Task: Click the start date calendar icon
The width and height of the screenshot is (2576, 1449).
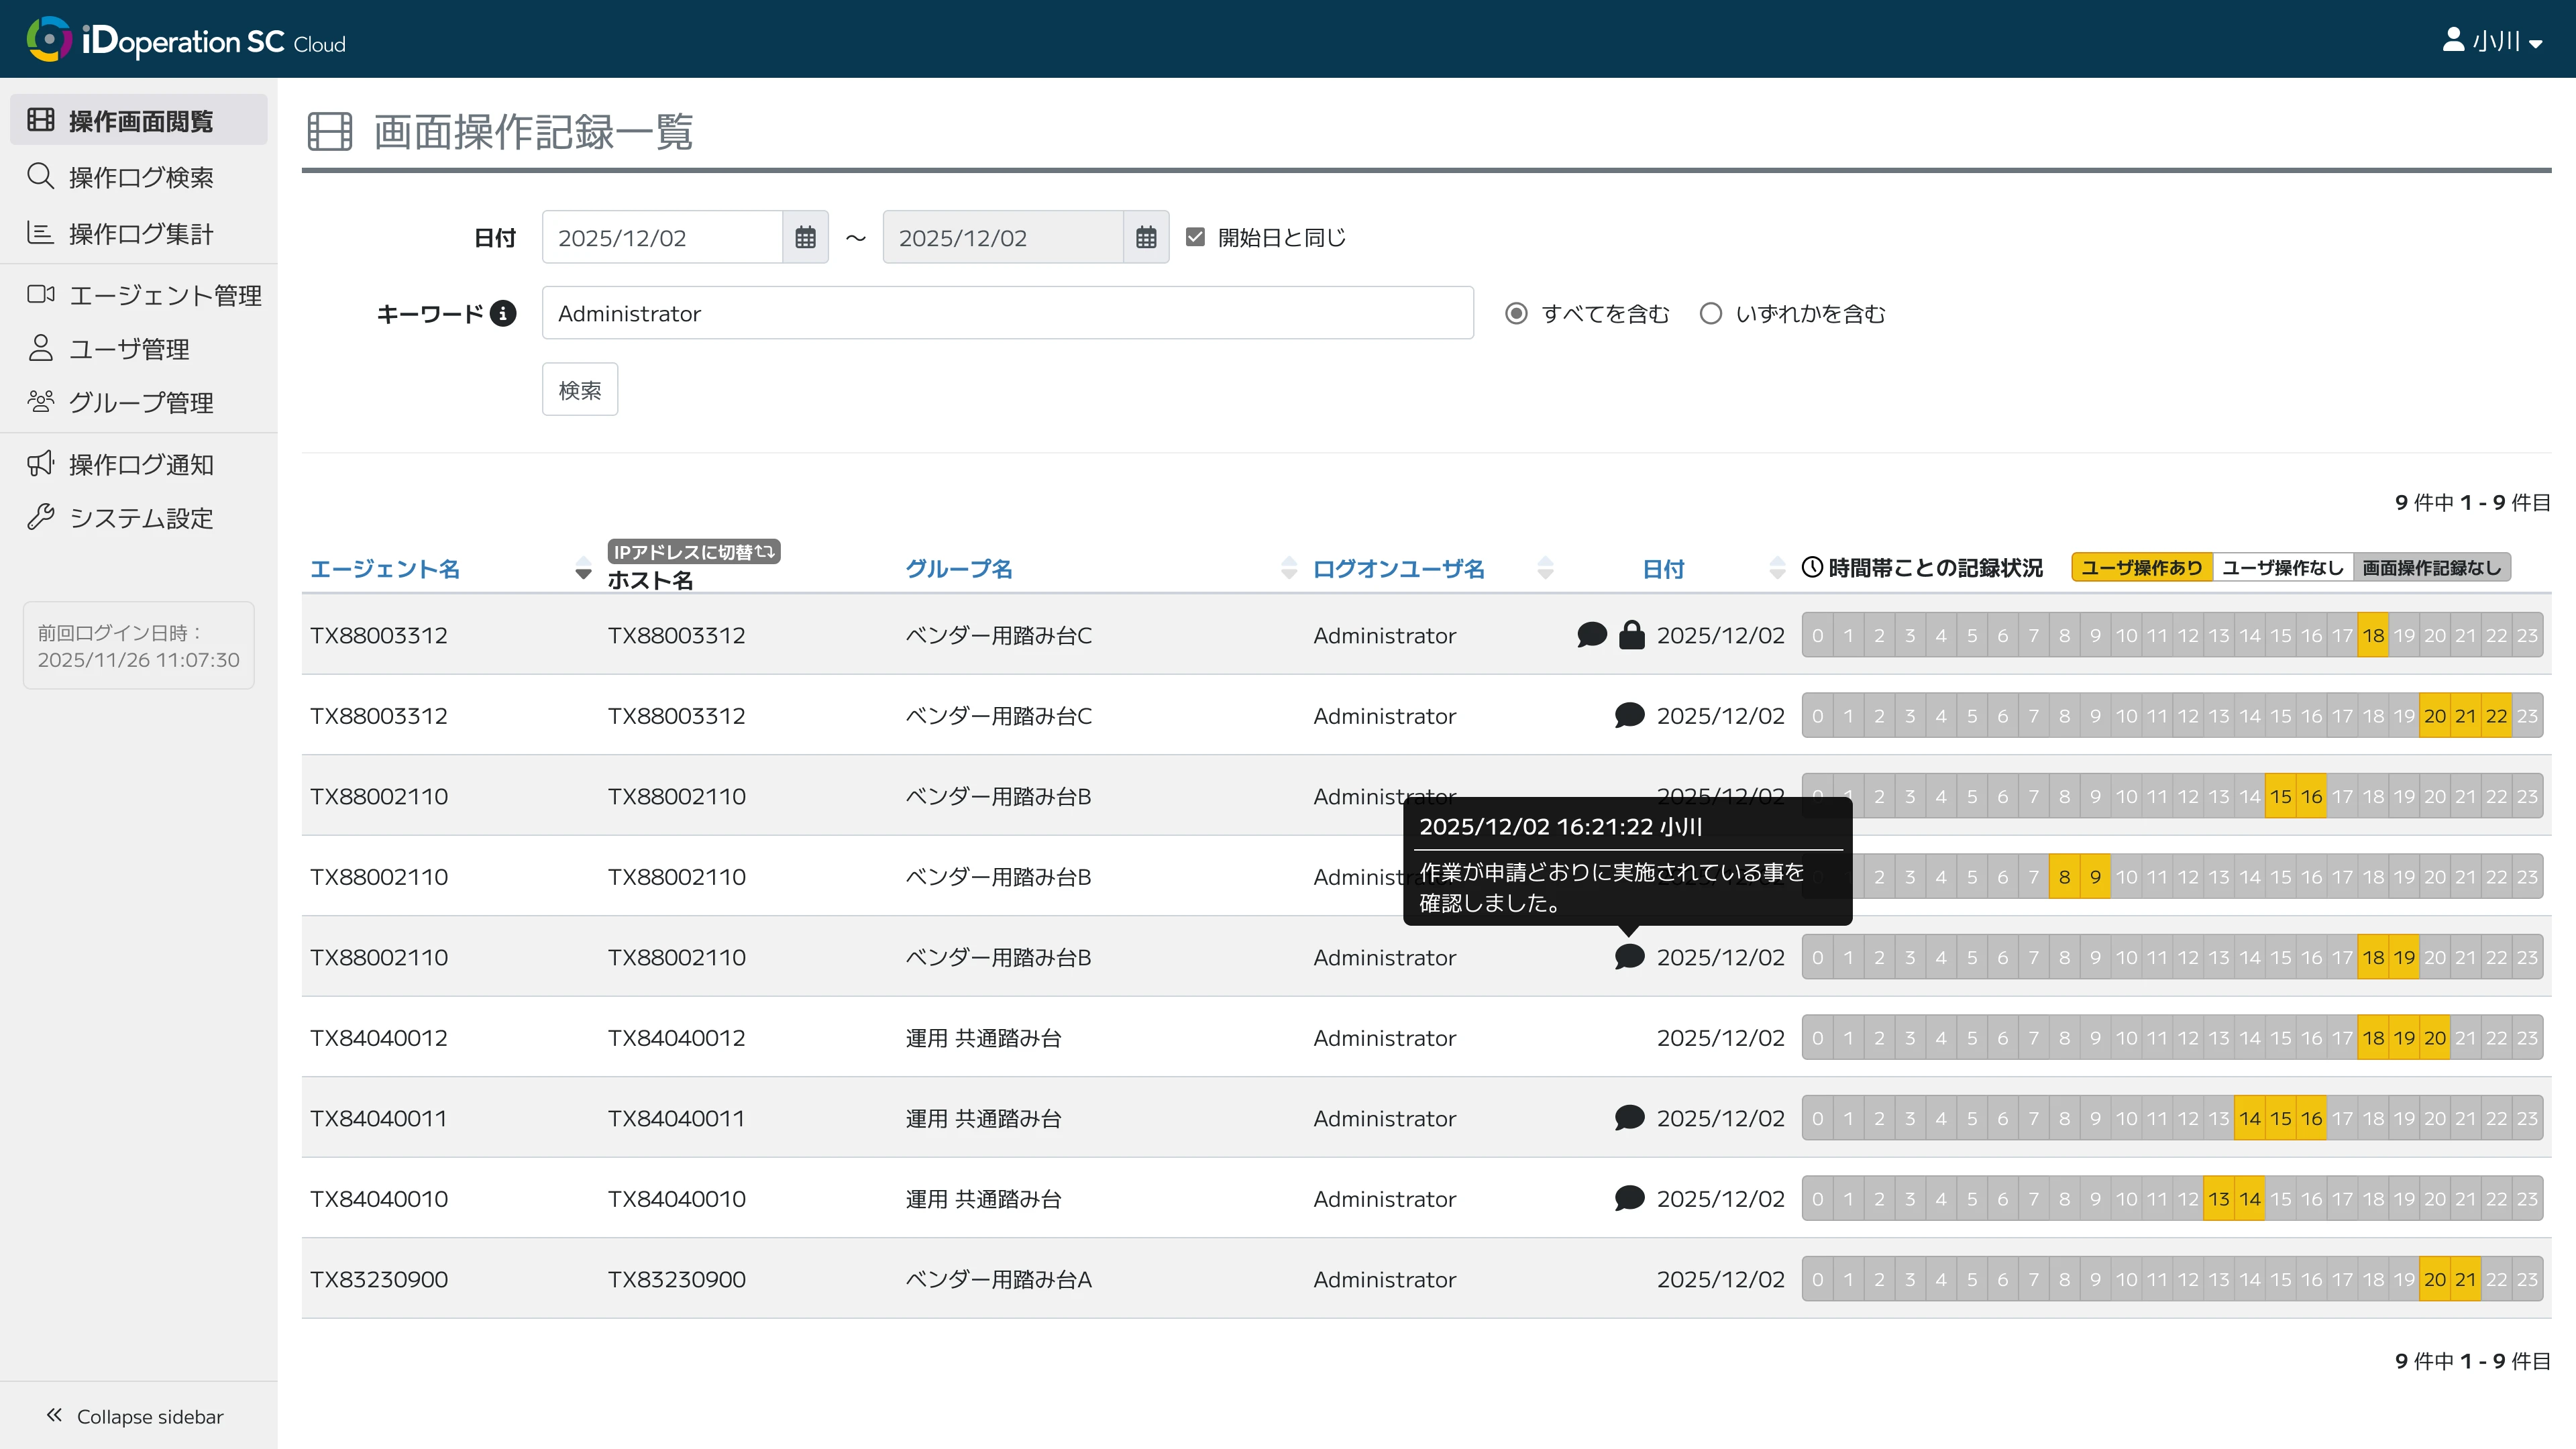Action: 805,237
